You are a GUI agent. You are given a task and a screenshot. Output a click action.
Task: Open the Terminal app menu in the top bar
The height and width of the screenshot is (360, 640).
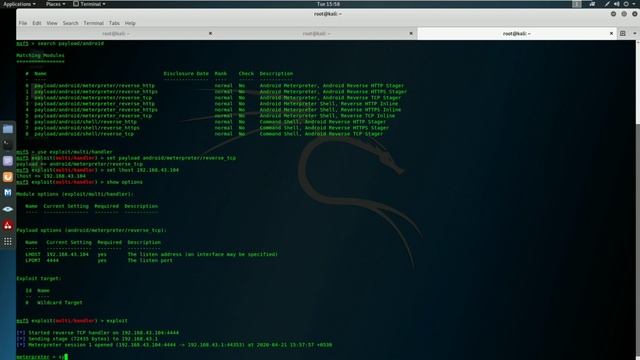tap(89, 4)
